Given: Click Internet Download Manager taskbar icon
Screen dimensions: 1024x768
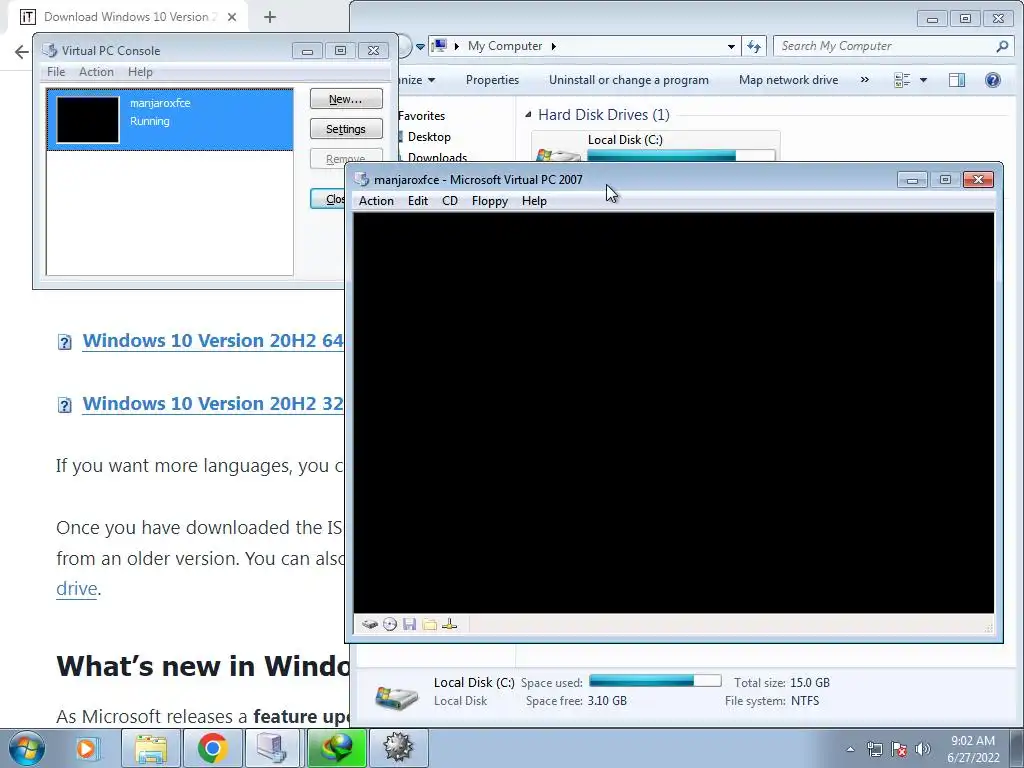Looking at the screenshot, I should [x=336, y=748].
